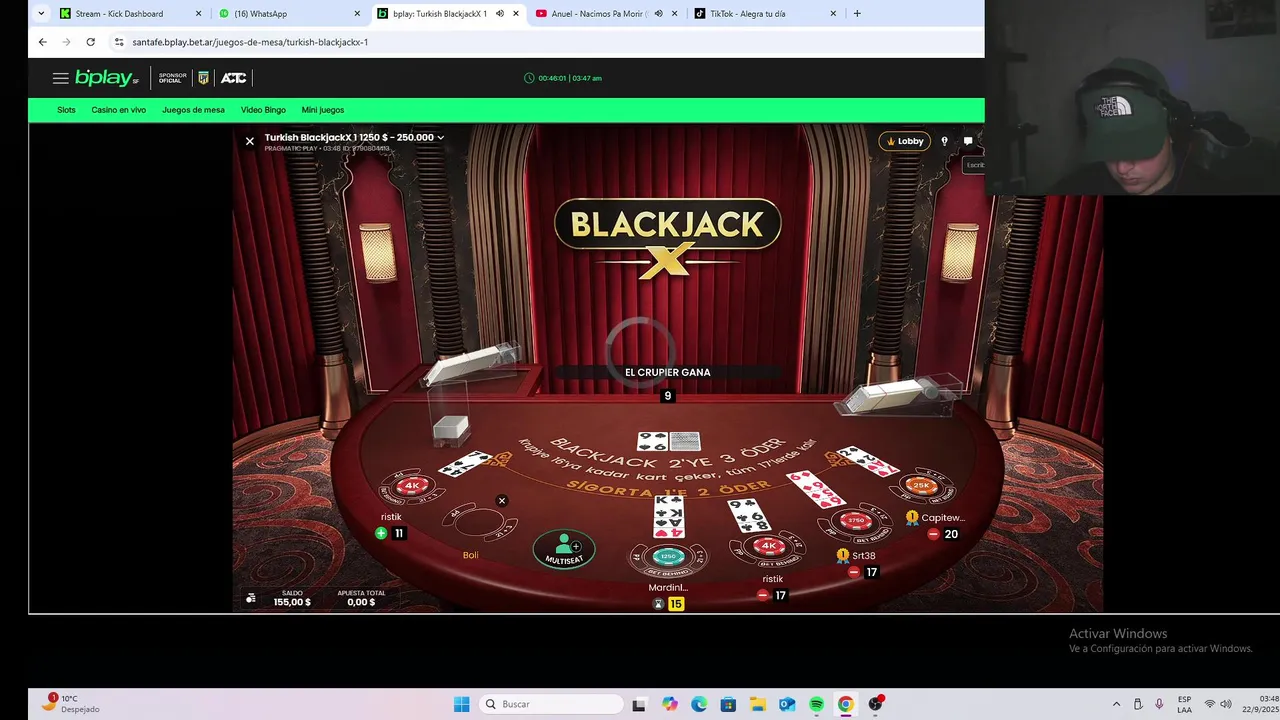The image size is (1280, 720).
Task: Click red minus icon beside Srt38 17
Action: (x=853, y=572)
